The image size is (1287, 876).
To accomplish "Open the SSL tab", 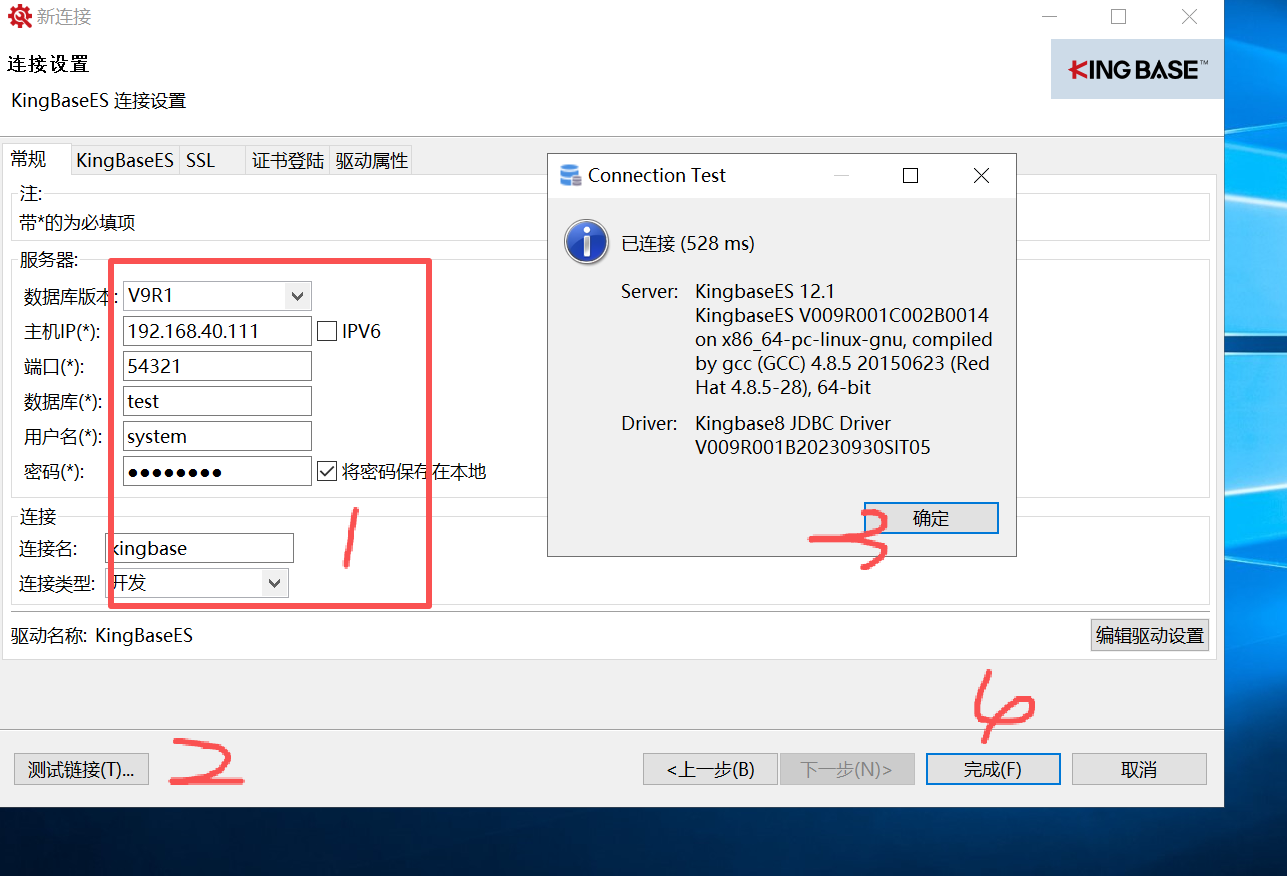I will 201,161.
